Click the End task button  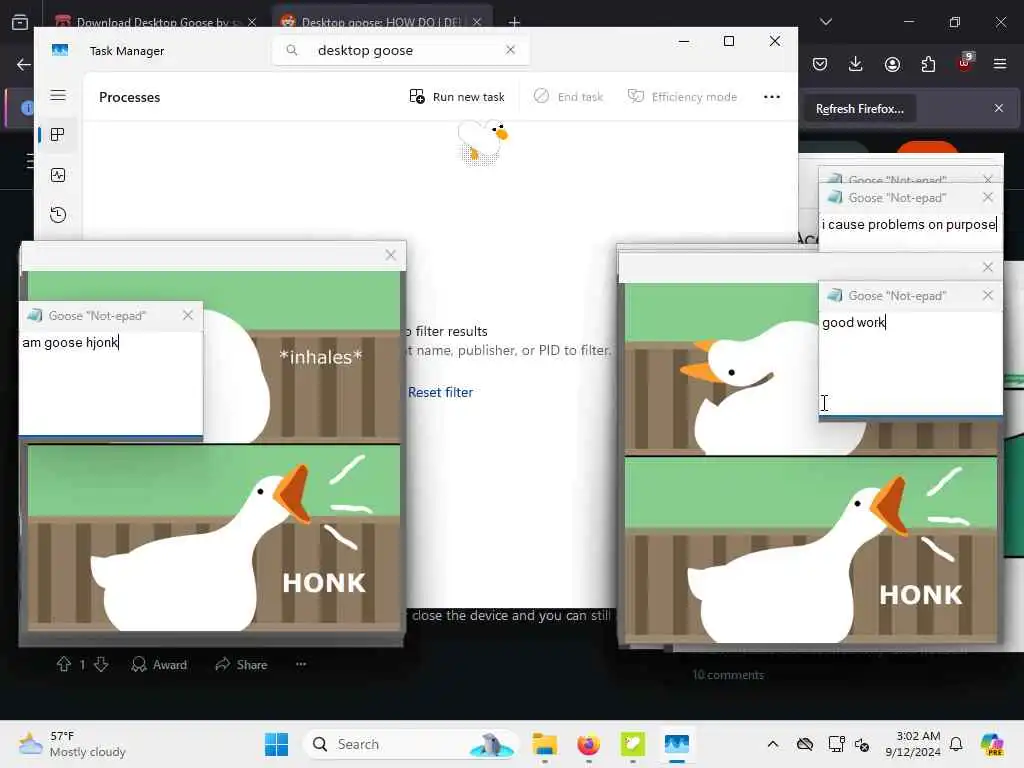(568, 97)
